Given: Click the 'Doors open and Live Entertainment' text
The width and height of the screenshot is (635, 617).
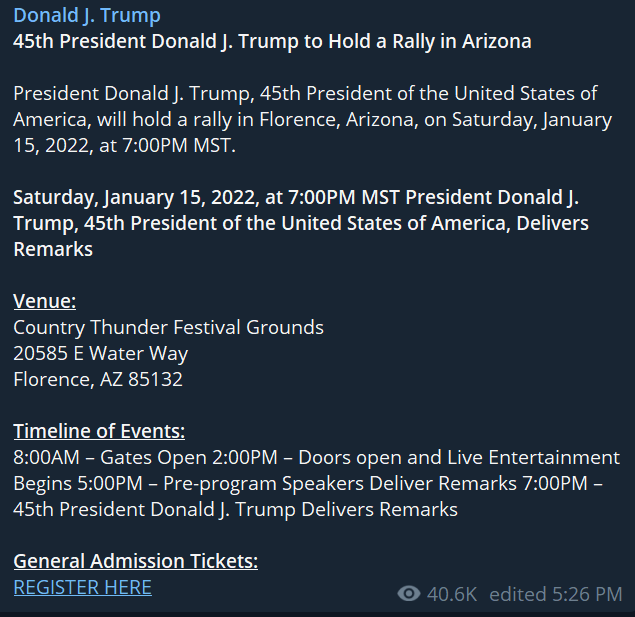Looking at the screenshot, I should point(458,457).
